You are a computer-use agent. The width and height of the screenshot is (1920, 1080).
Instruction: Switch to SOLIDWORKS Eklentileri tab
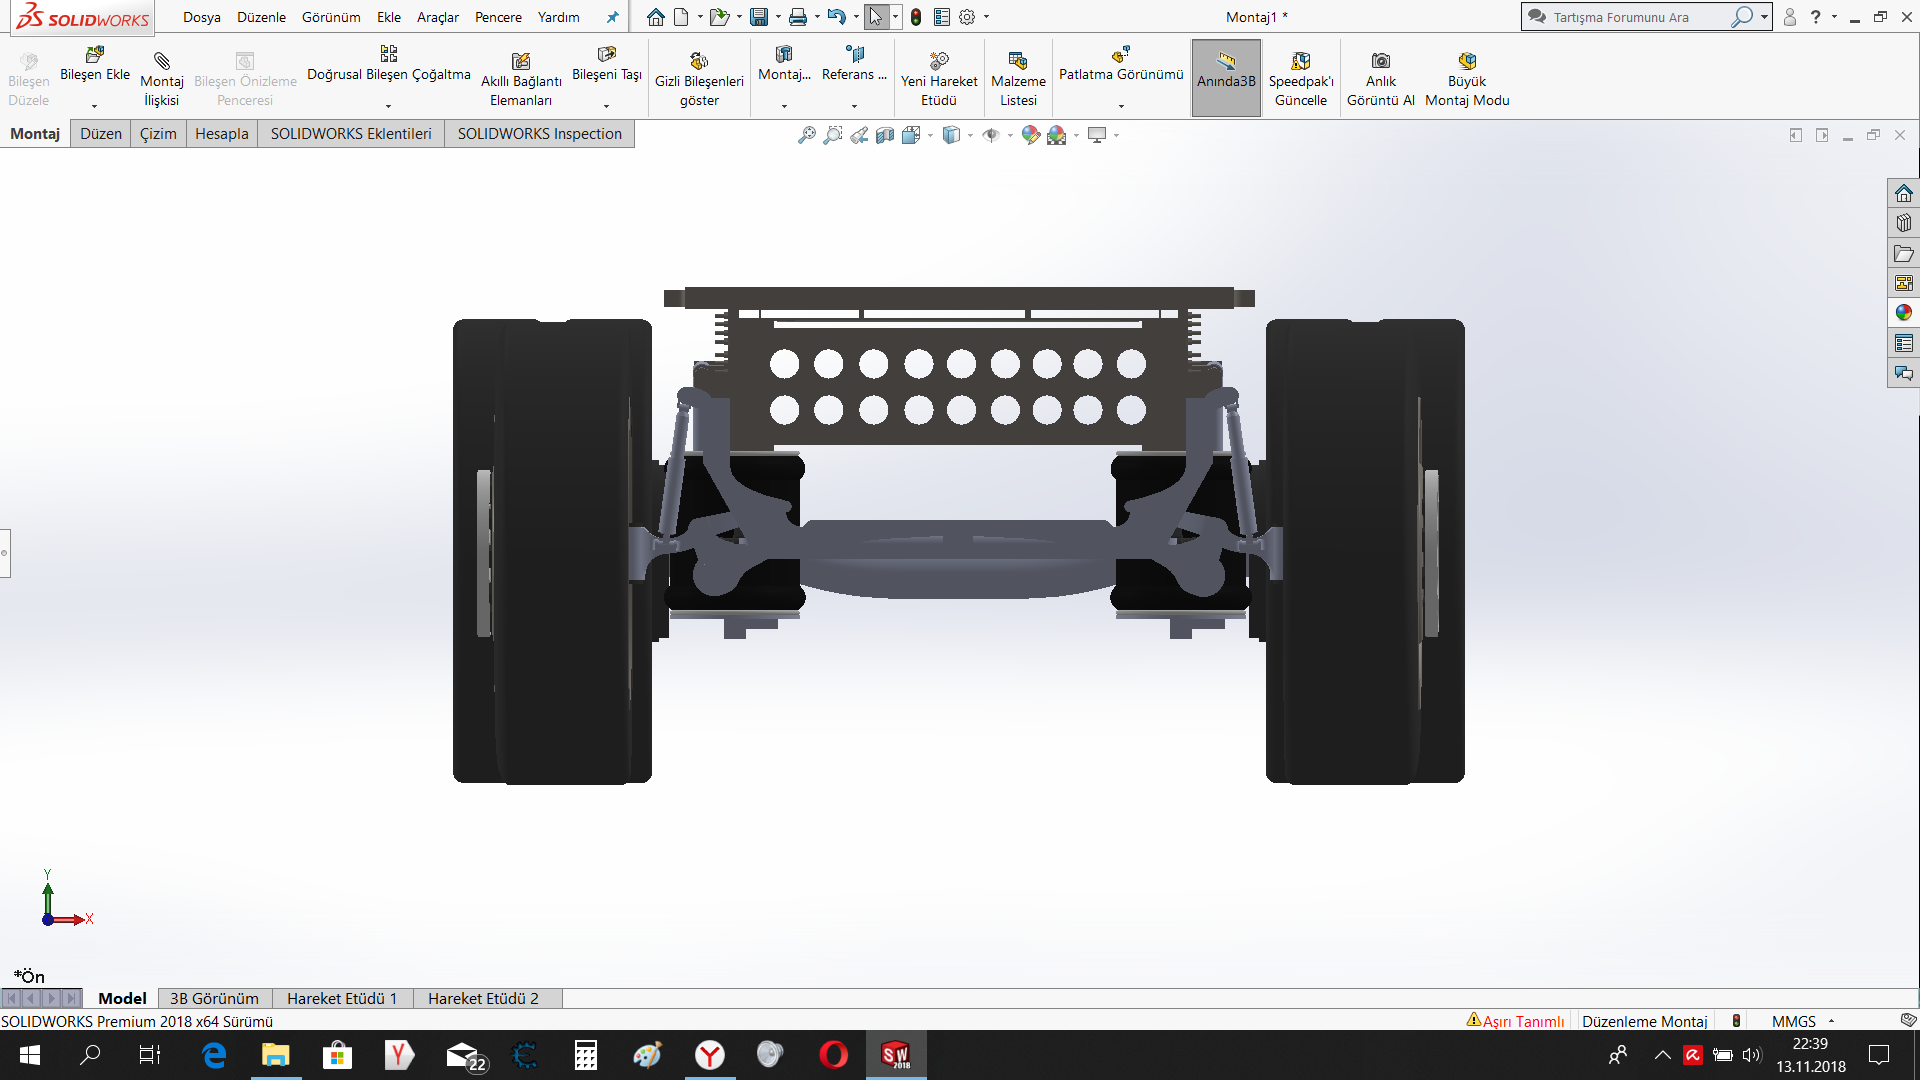point(351,134)
